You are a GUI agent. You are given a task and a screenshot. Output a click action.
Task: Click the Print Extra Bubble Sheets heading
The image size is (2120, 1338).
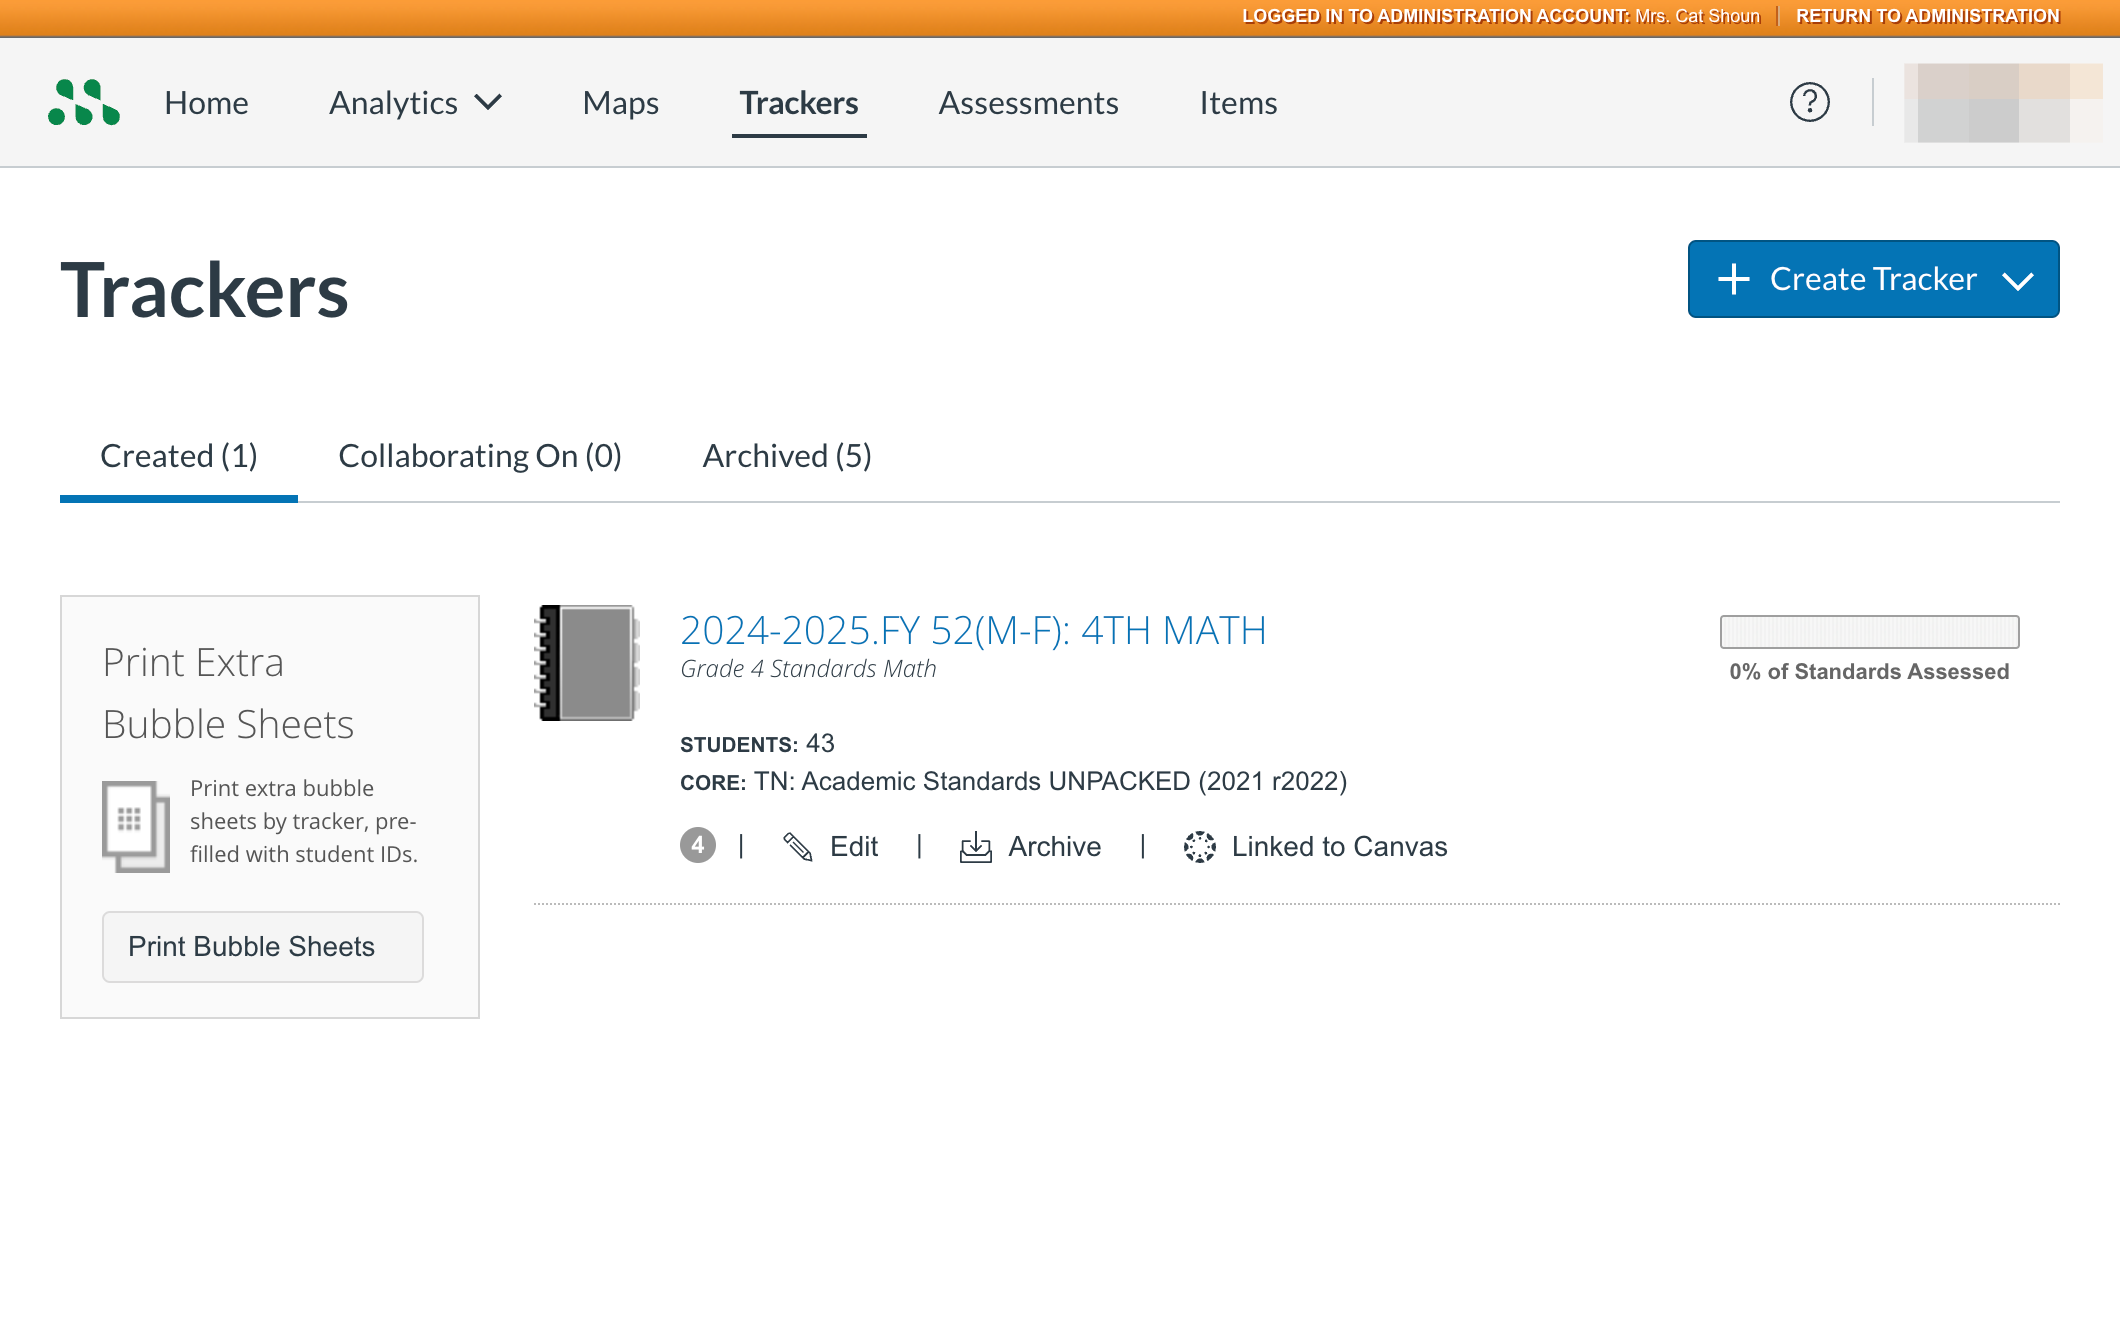[228, 693]
